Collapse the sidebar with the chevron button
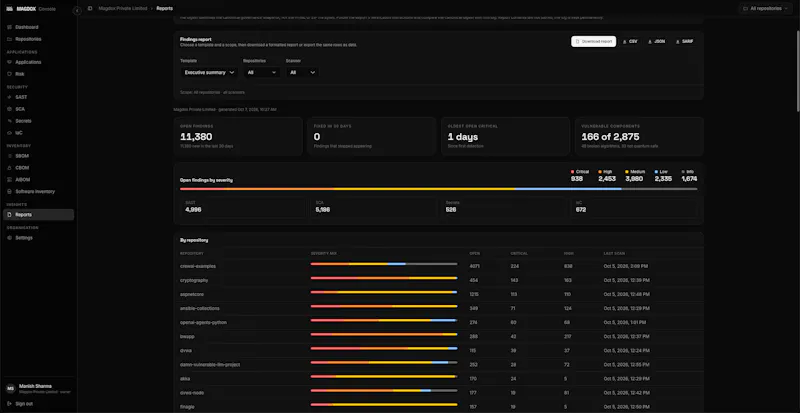 click(x=77, y=11)
